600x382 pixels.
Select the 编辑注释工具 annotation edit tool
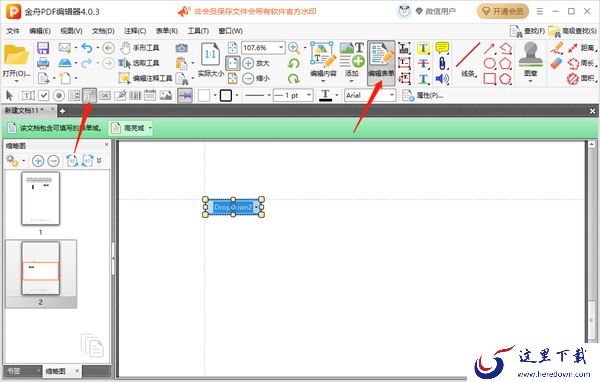[x=145, y=78]
